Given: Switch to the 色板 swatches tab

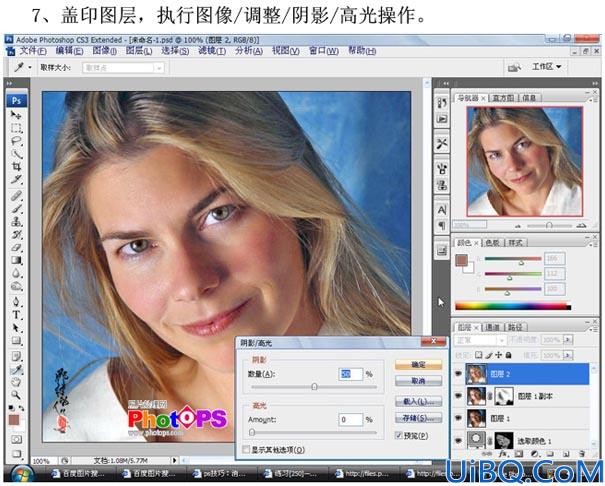Looking at the screenshot, I should [x=492, y=243].
